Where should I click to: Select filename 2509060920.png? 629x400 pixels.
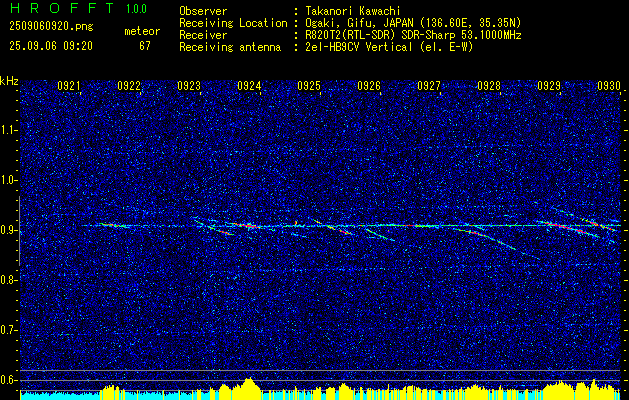click(x=51, y=27)
